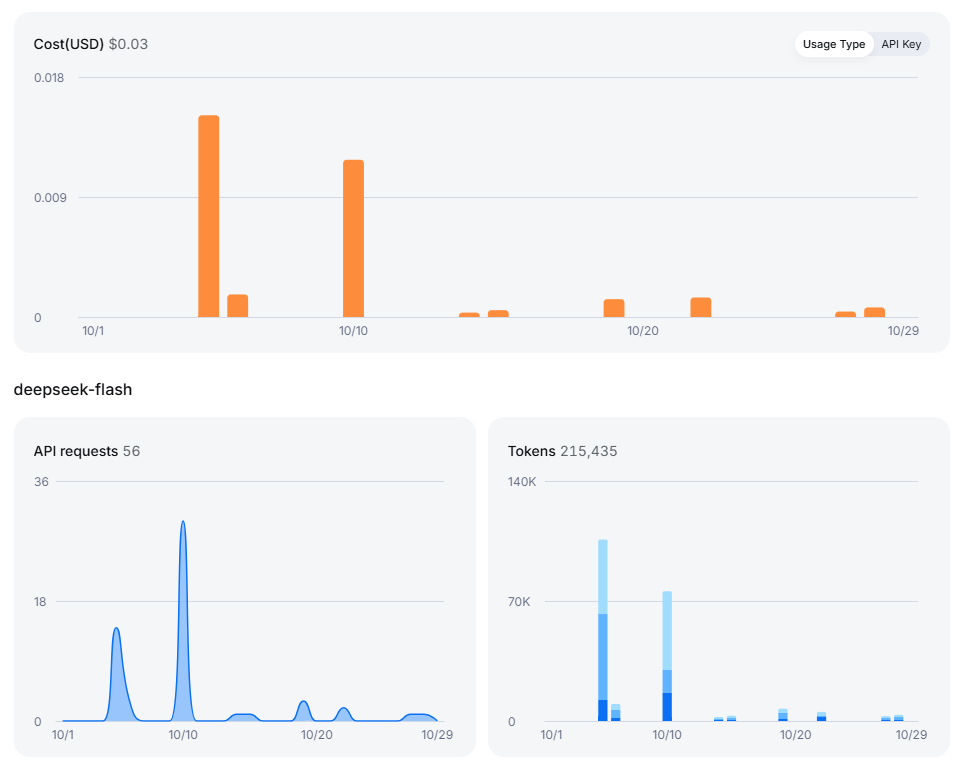Switch the cost view to API Key
Image resolution: width=968 pixels, height=772 pixels.
901,44
